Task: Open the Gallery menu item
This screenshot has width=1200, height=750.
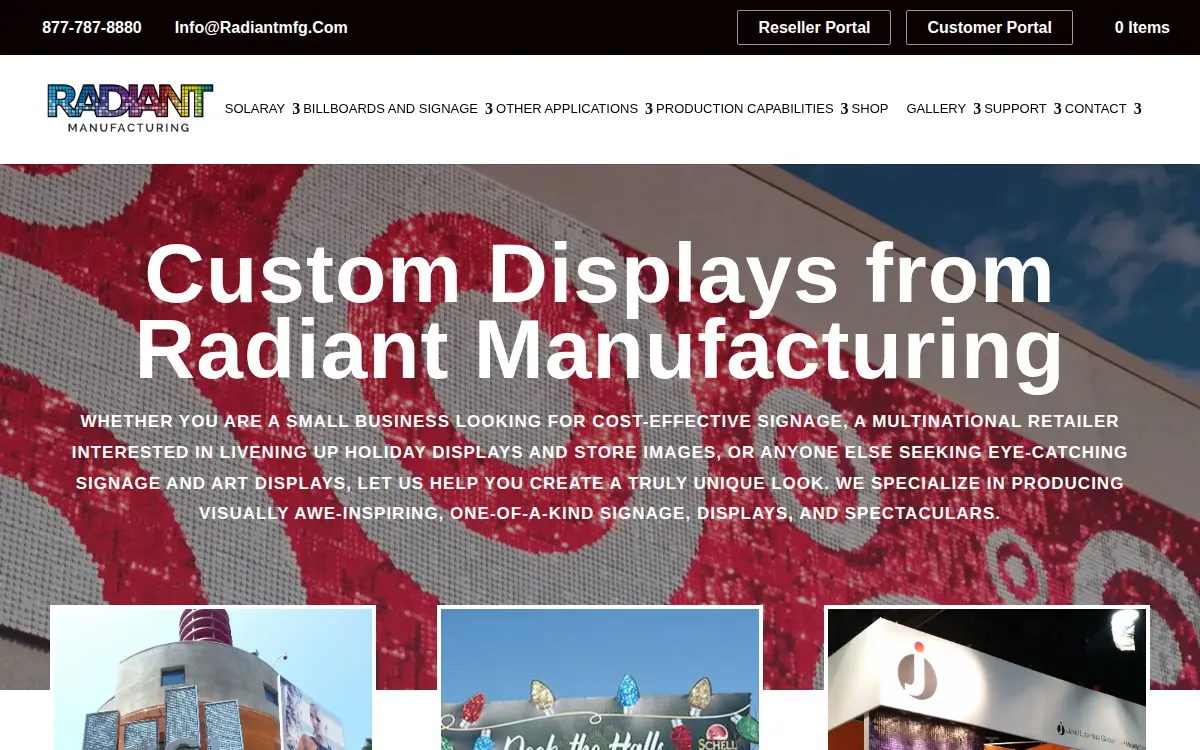Action: (936, 109)
